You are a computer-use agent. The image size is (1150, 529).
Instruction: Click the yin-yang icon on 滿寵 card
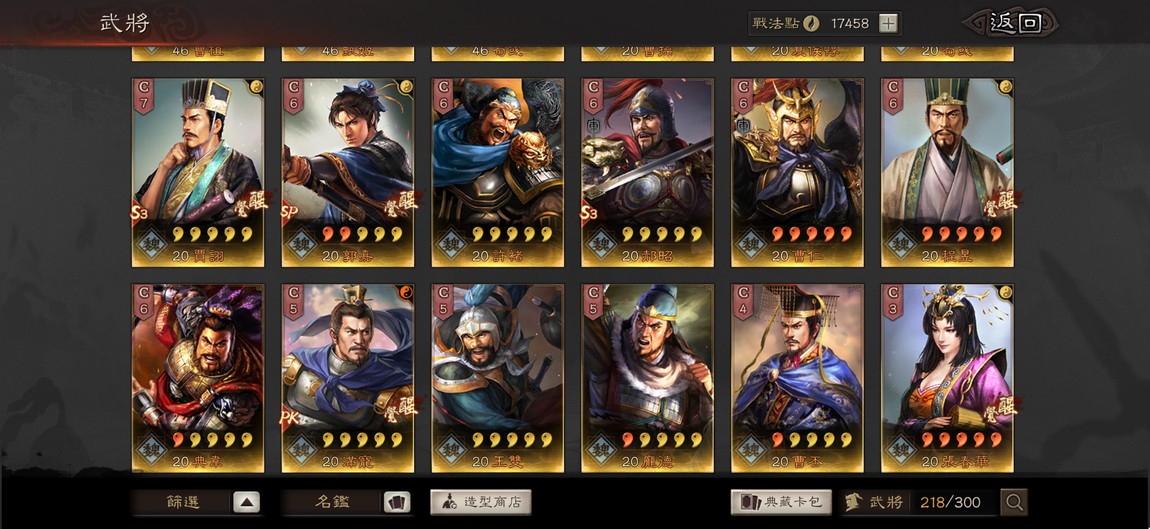[406, 292]
